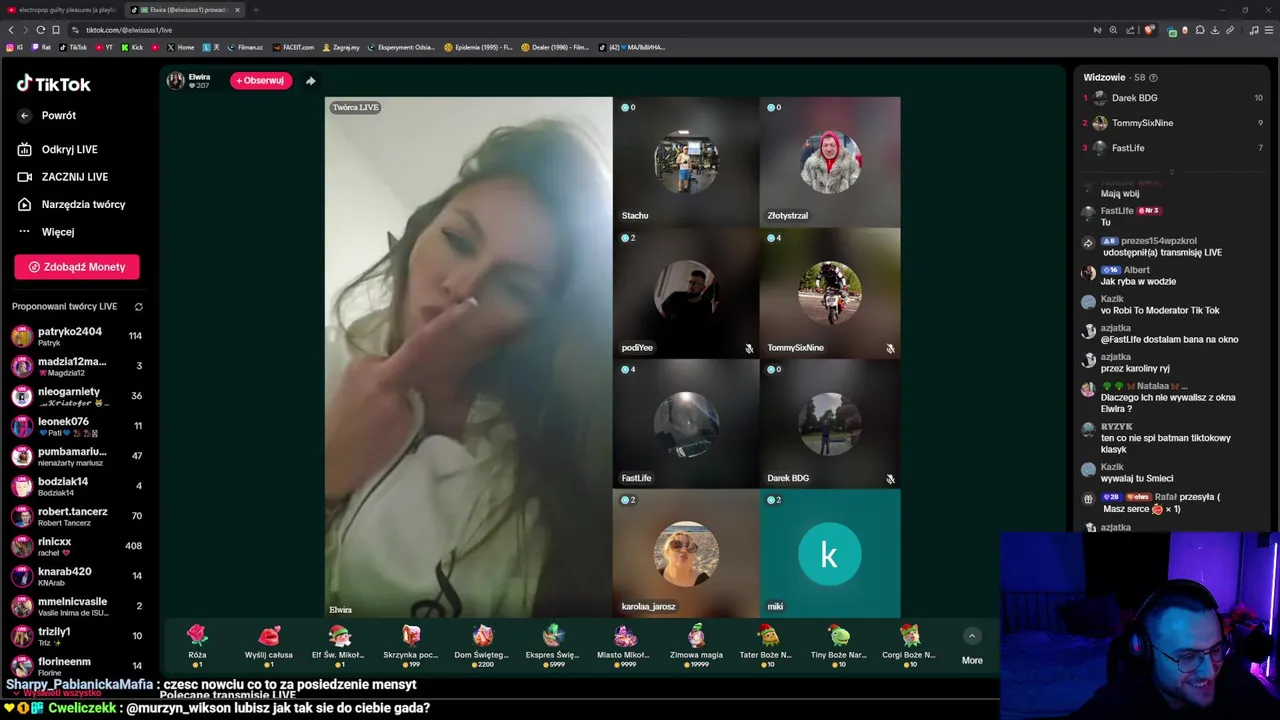Send the Tiny Boże Nar... gift

(x=839, y=646)
